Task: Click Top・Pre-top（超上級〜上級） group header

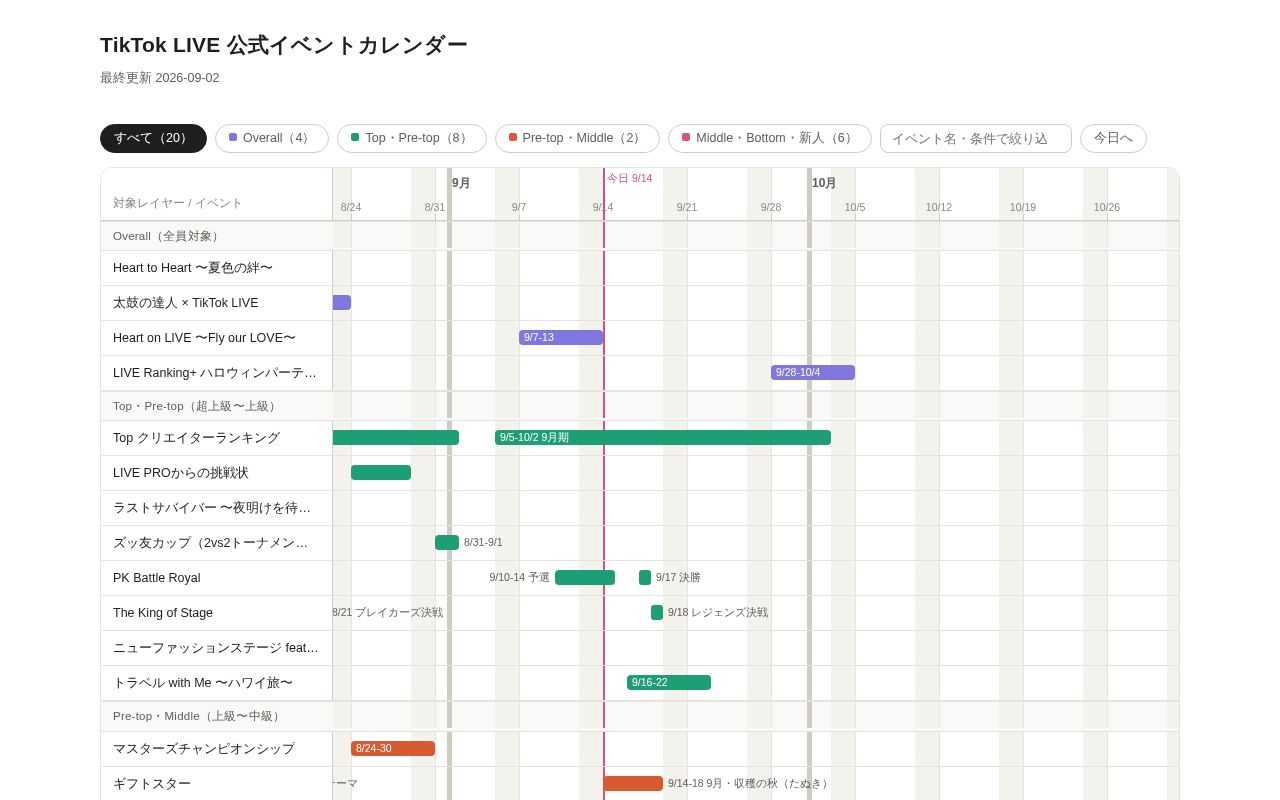Action: pyautogui.click(x=196, y=406)
